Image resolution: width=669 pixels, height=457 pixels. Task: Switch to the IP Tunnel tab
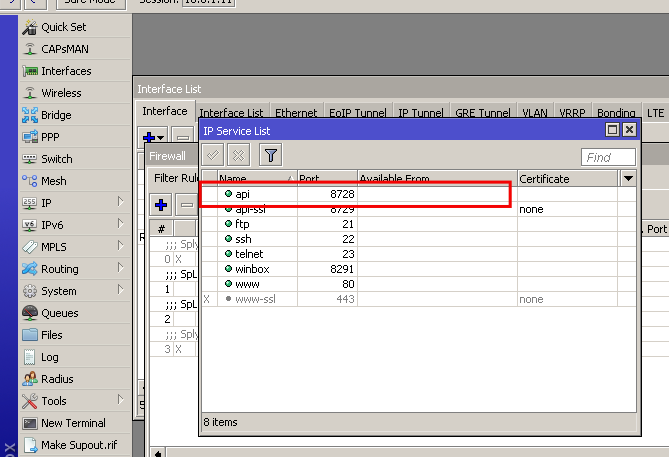[421, 113]
